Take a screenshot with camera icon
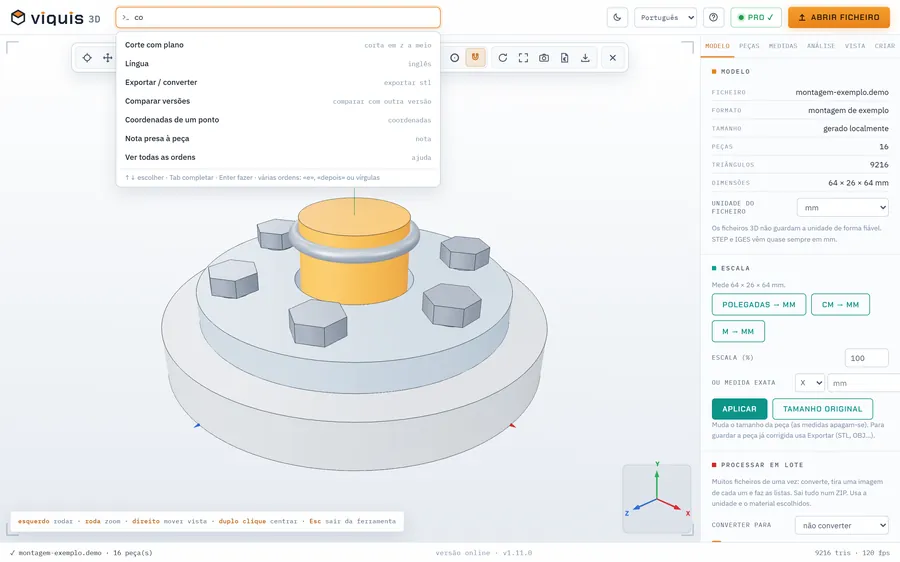Viewport: 900px width, 562px height. [x=544, y=57]
